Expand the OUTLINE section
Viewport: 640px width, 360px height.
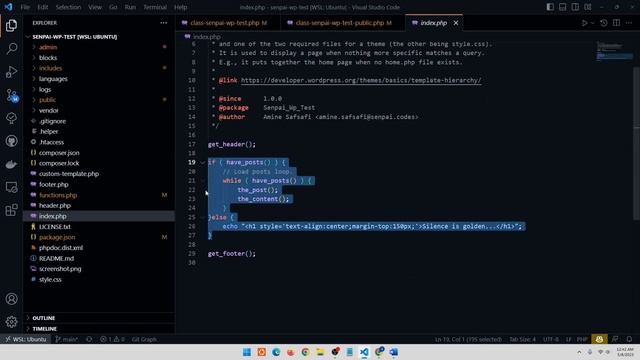[44, 318]
